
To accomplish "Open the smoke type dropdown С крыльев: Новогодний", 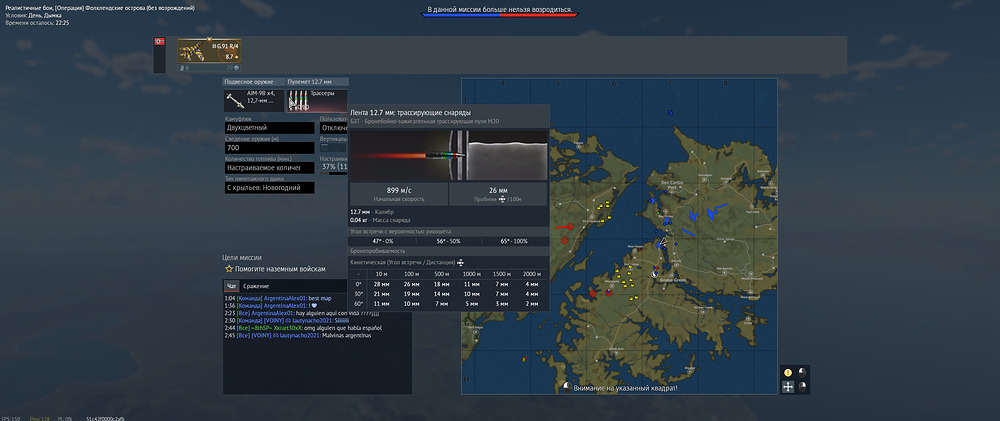I will coord(269,188).
